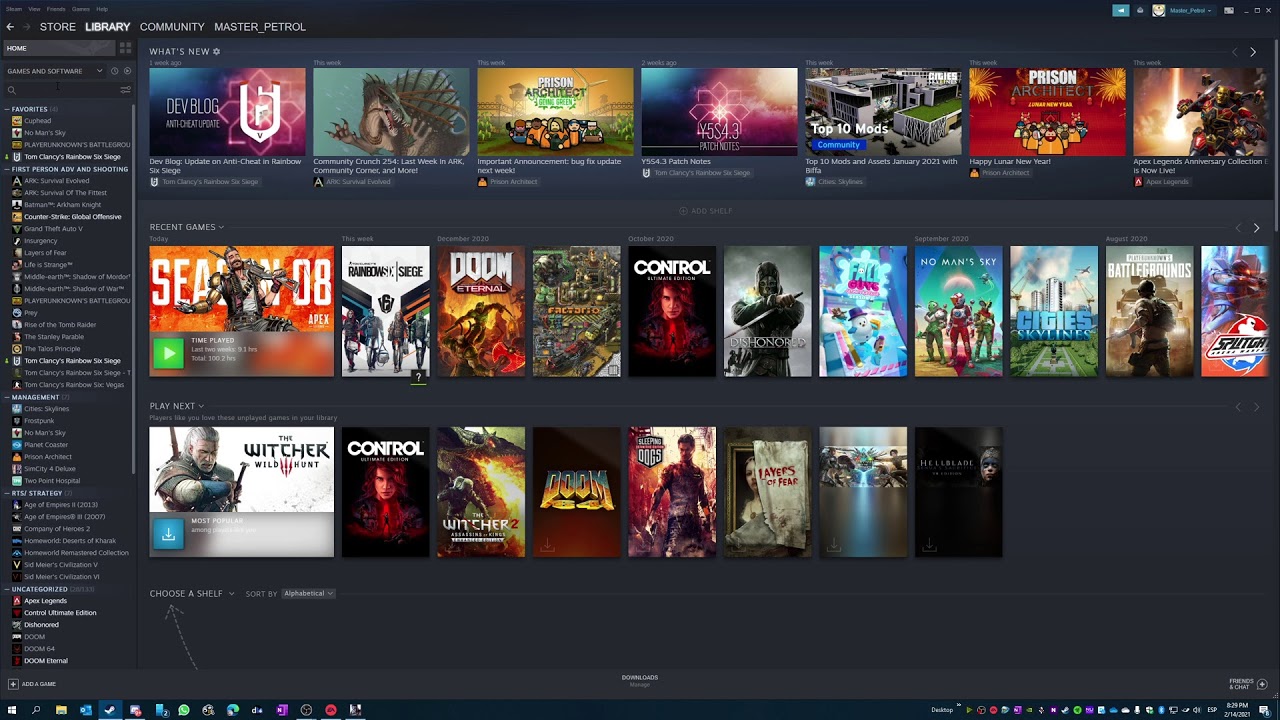Viewport: 1280px width, 720px height.
Task: Click the search magnifier in library sidebar
Action: 12,90
